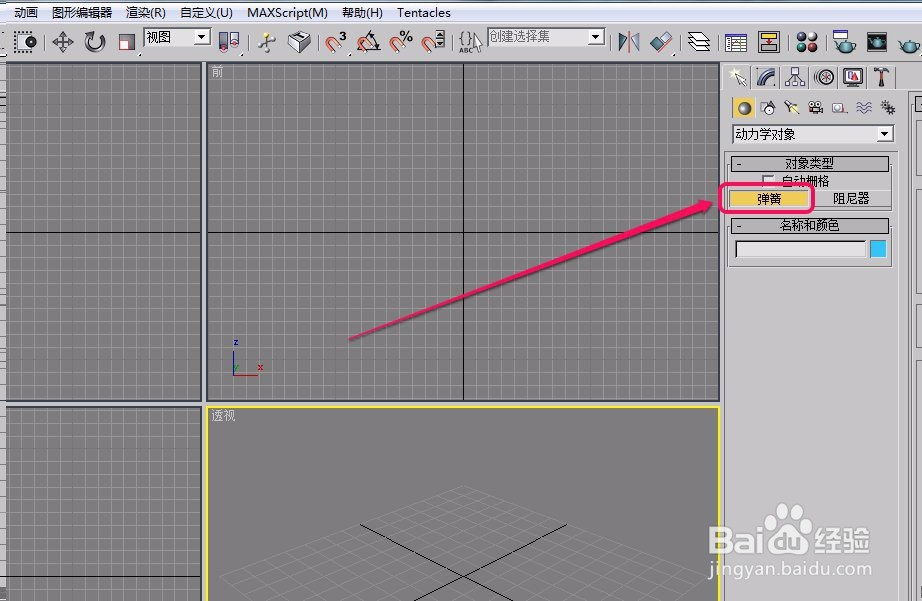
Task: Click the Use Pivot Point Center icon
Action: coord(229,42)
